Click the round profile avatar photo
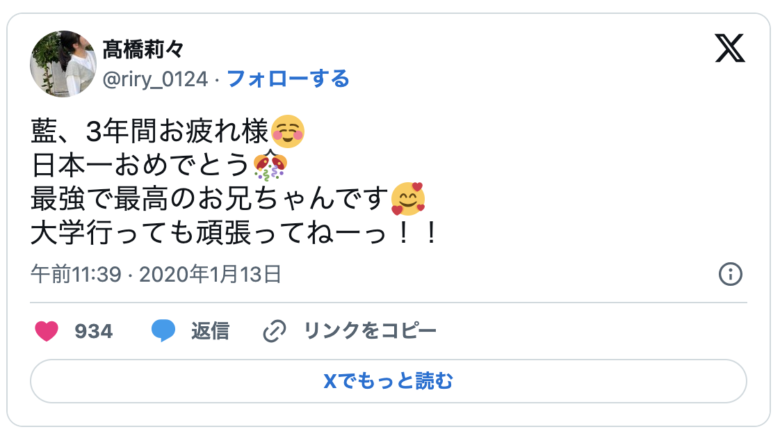Image resolution: width=780 pixels, height=434 pixels. tap(63, 64)
